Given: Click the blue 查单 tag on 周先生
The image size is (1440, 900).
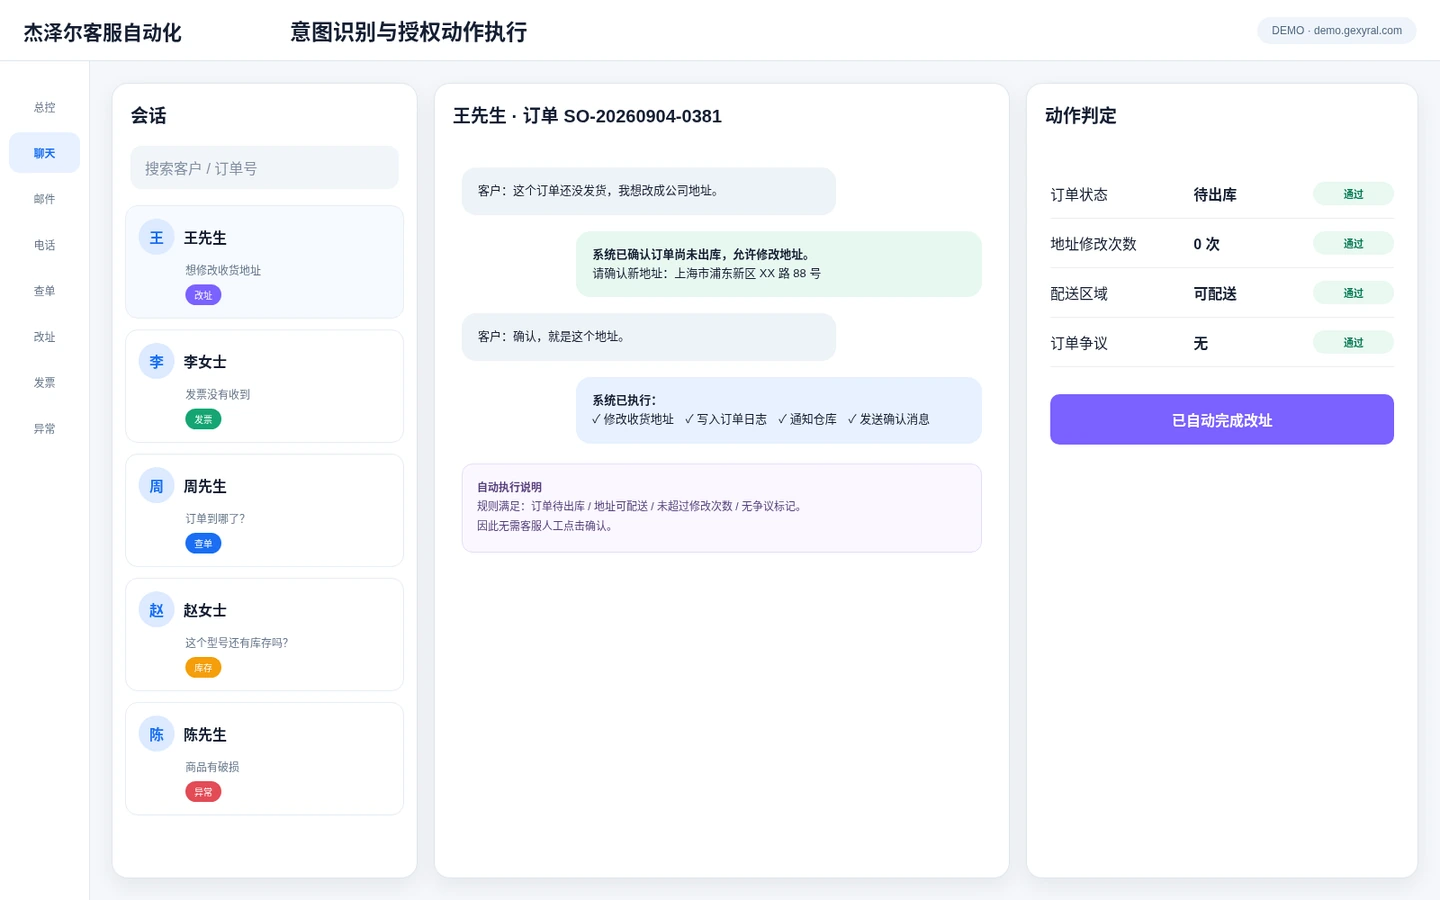Looking at the screenshot, I should (x=203, y=543).
